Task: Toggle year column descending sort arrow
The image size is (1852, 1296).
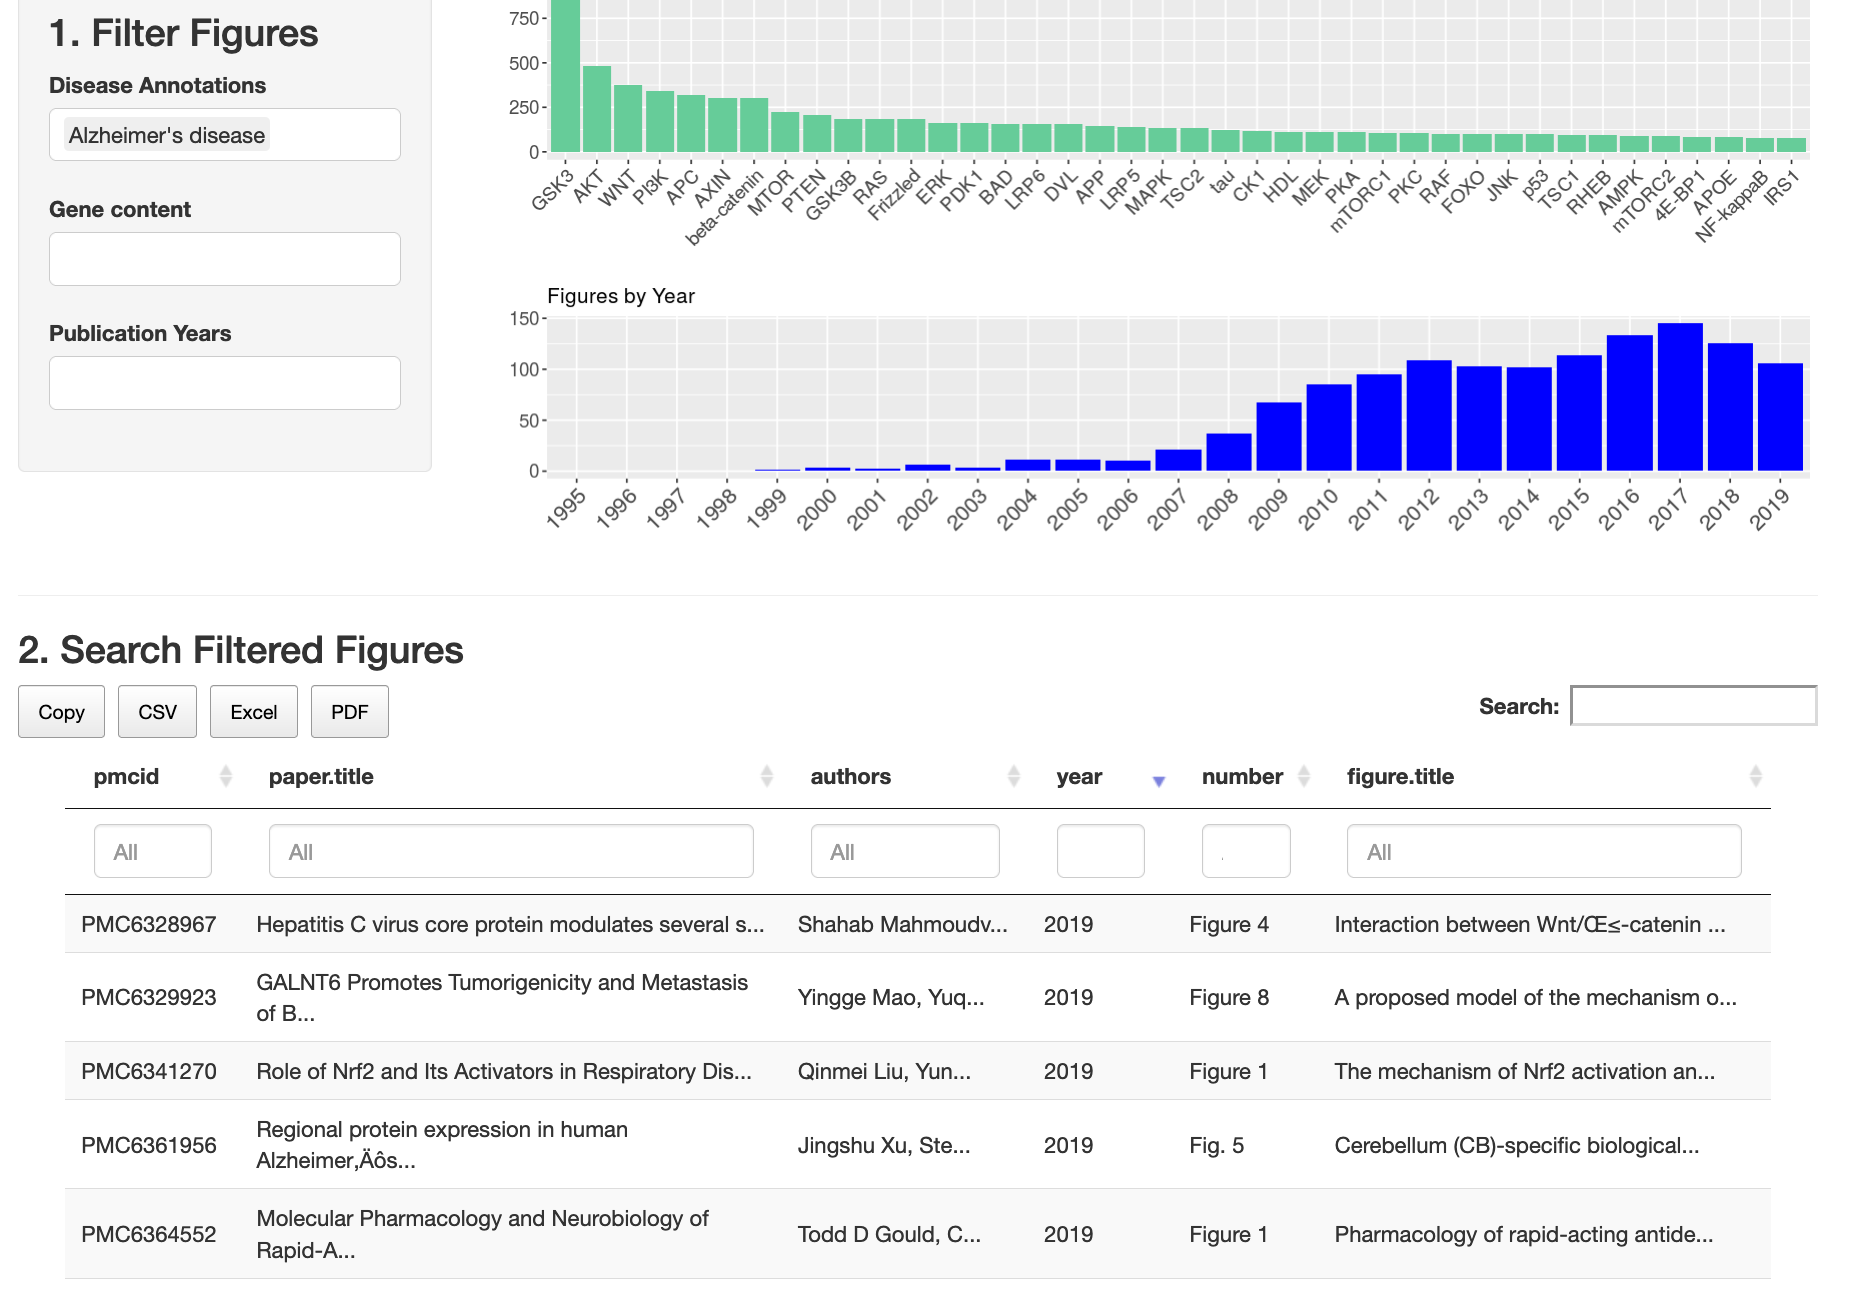Action: pos(1158,780)
